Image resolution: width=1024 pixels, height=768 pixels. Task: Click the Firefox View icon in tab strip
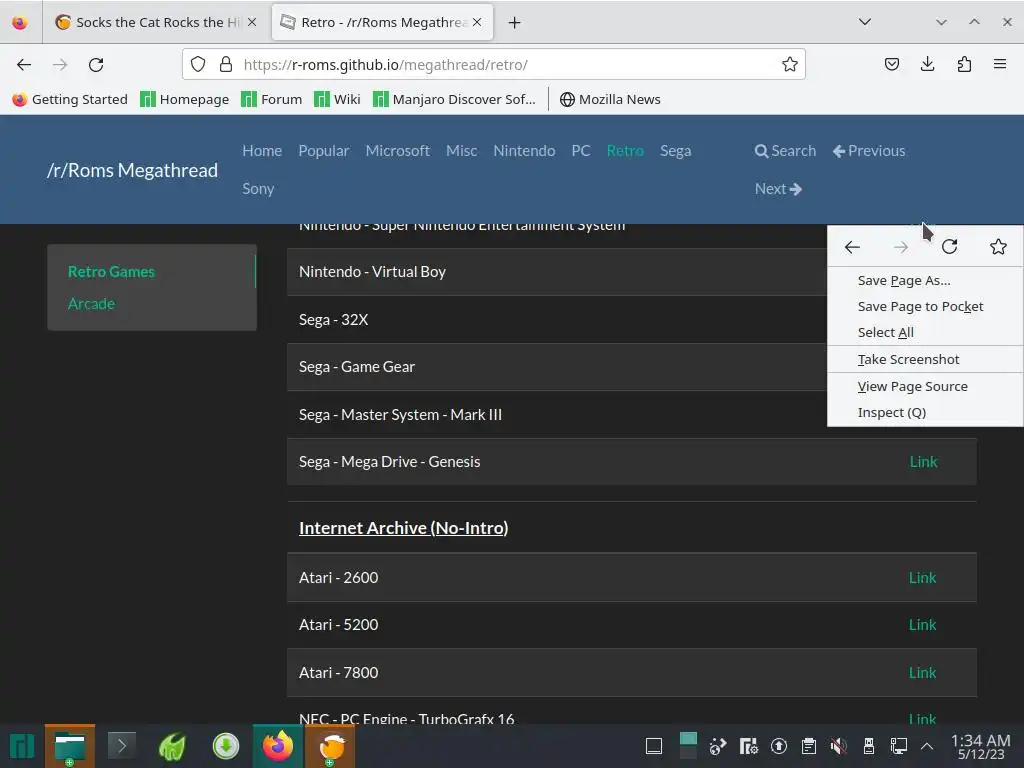[20, 23]
